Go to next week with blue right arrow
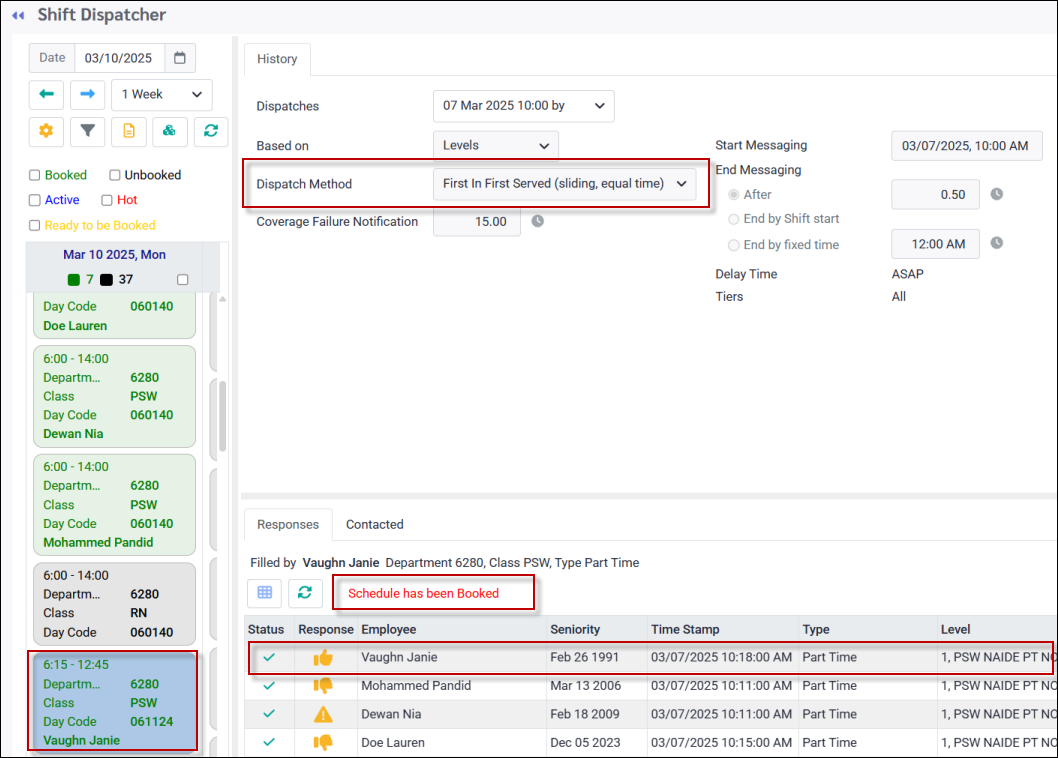 (x=87, y=94)
